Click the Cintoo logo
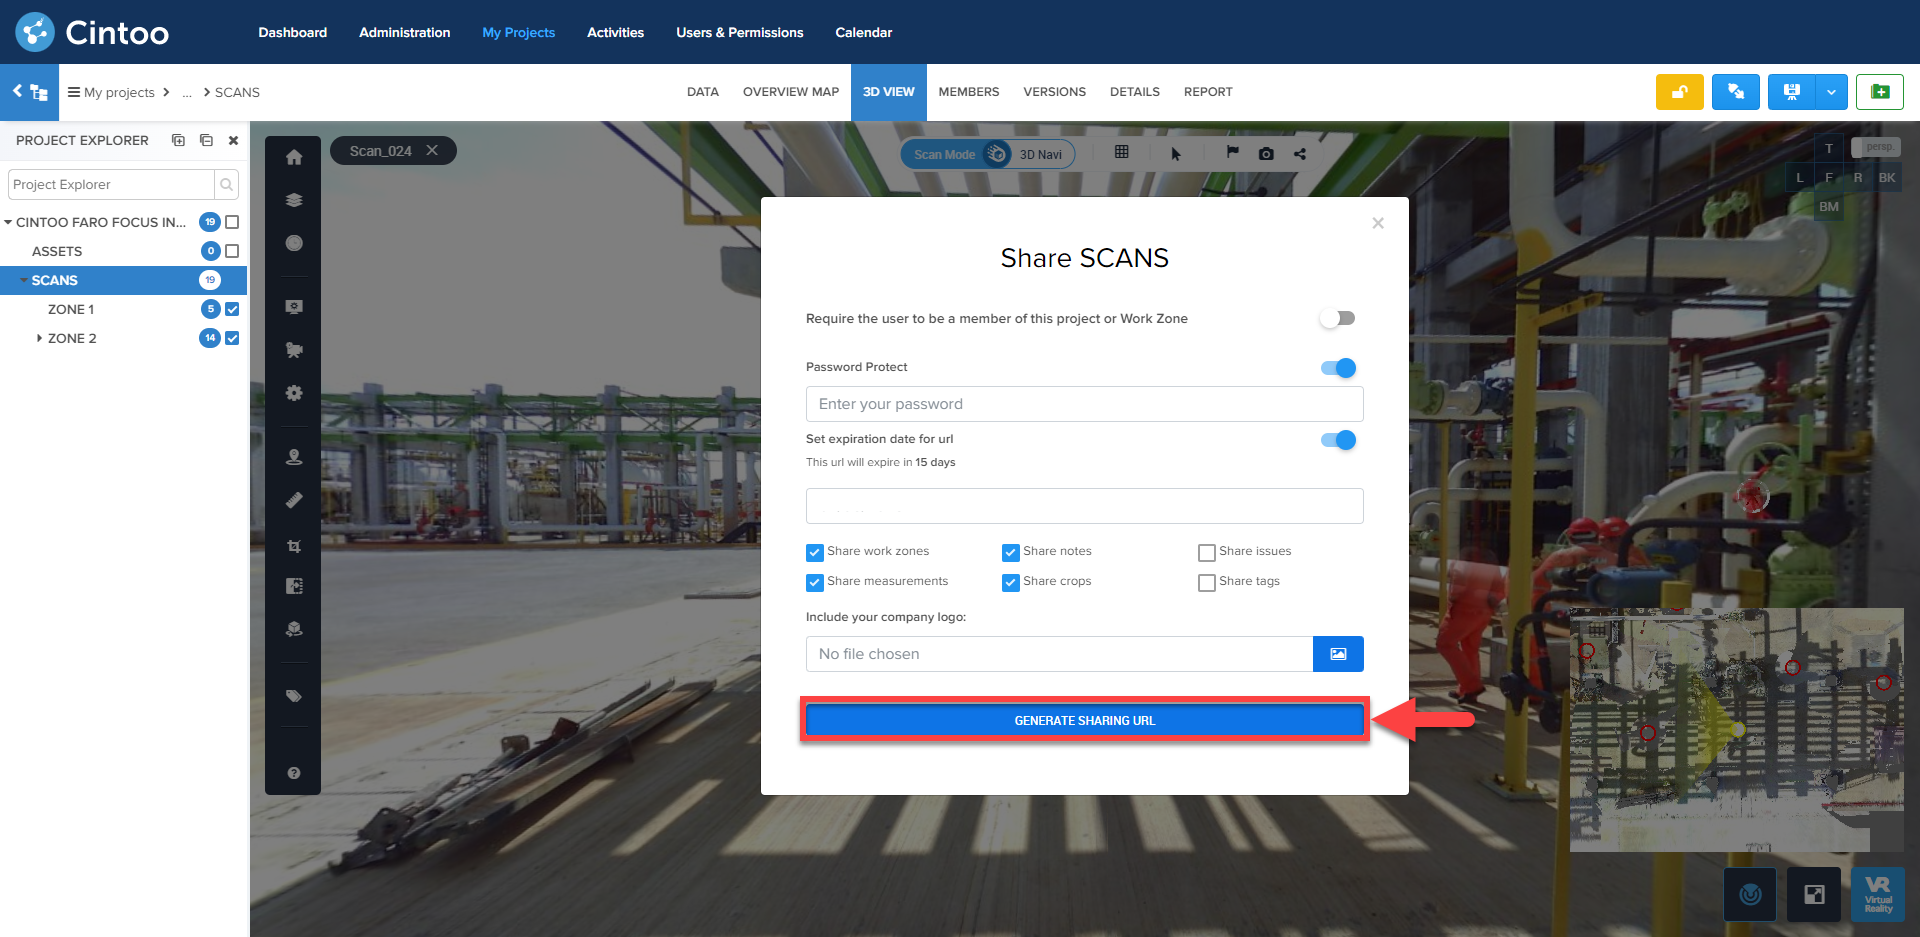 pyautogui.click(x=92, y=32)
